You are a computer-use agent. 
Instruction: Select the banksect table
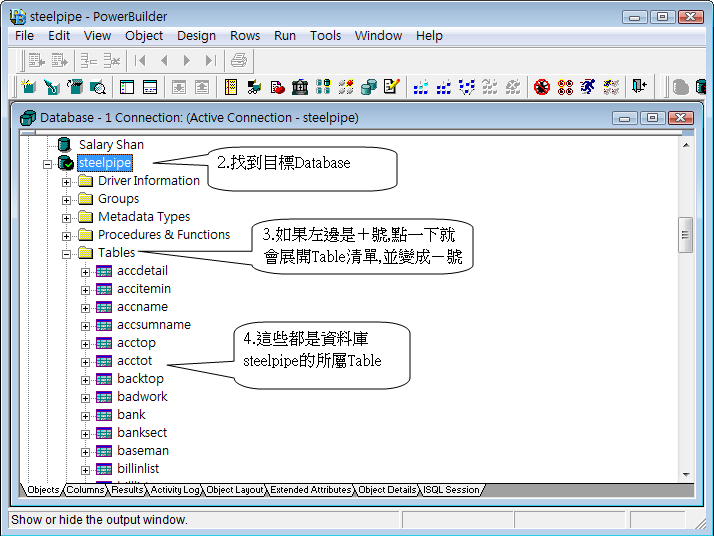[142, 433]
